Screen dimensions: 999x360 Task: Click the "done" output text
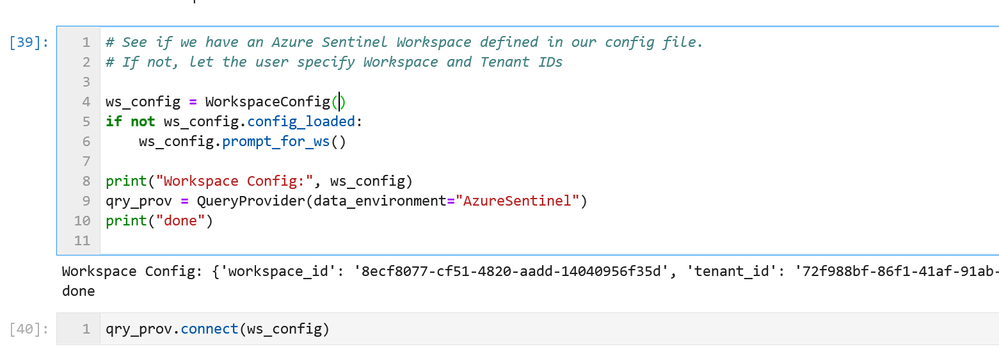click(78, 291)
